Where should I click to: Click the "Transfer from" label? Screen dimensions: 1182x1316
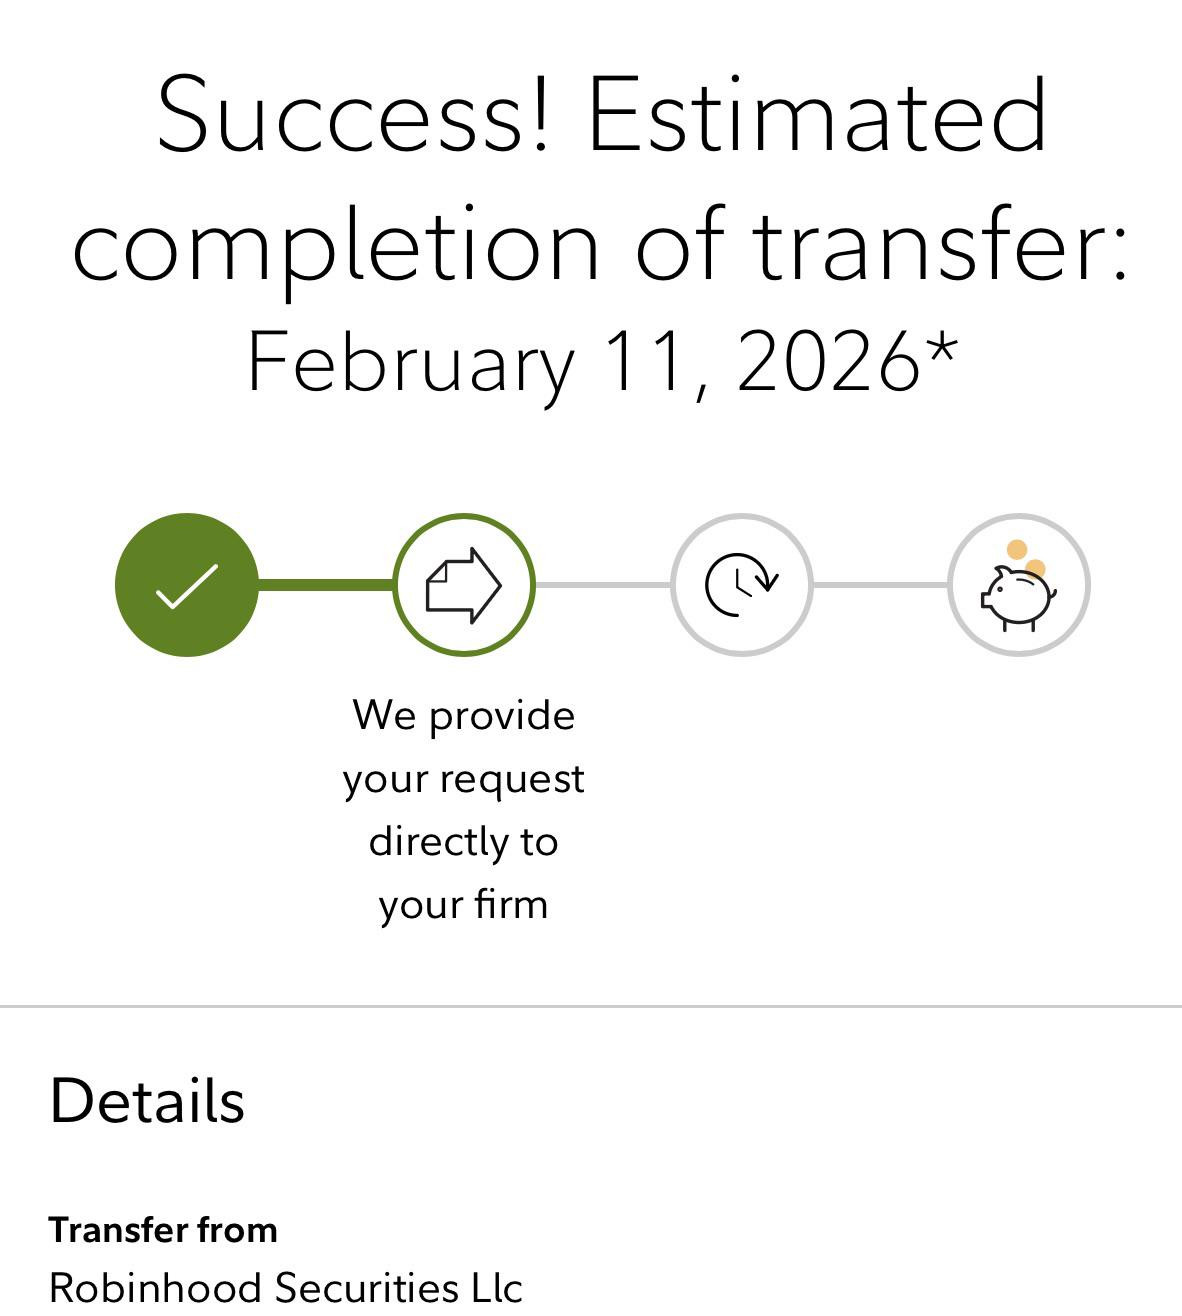pos(163,1230)
